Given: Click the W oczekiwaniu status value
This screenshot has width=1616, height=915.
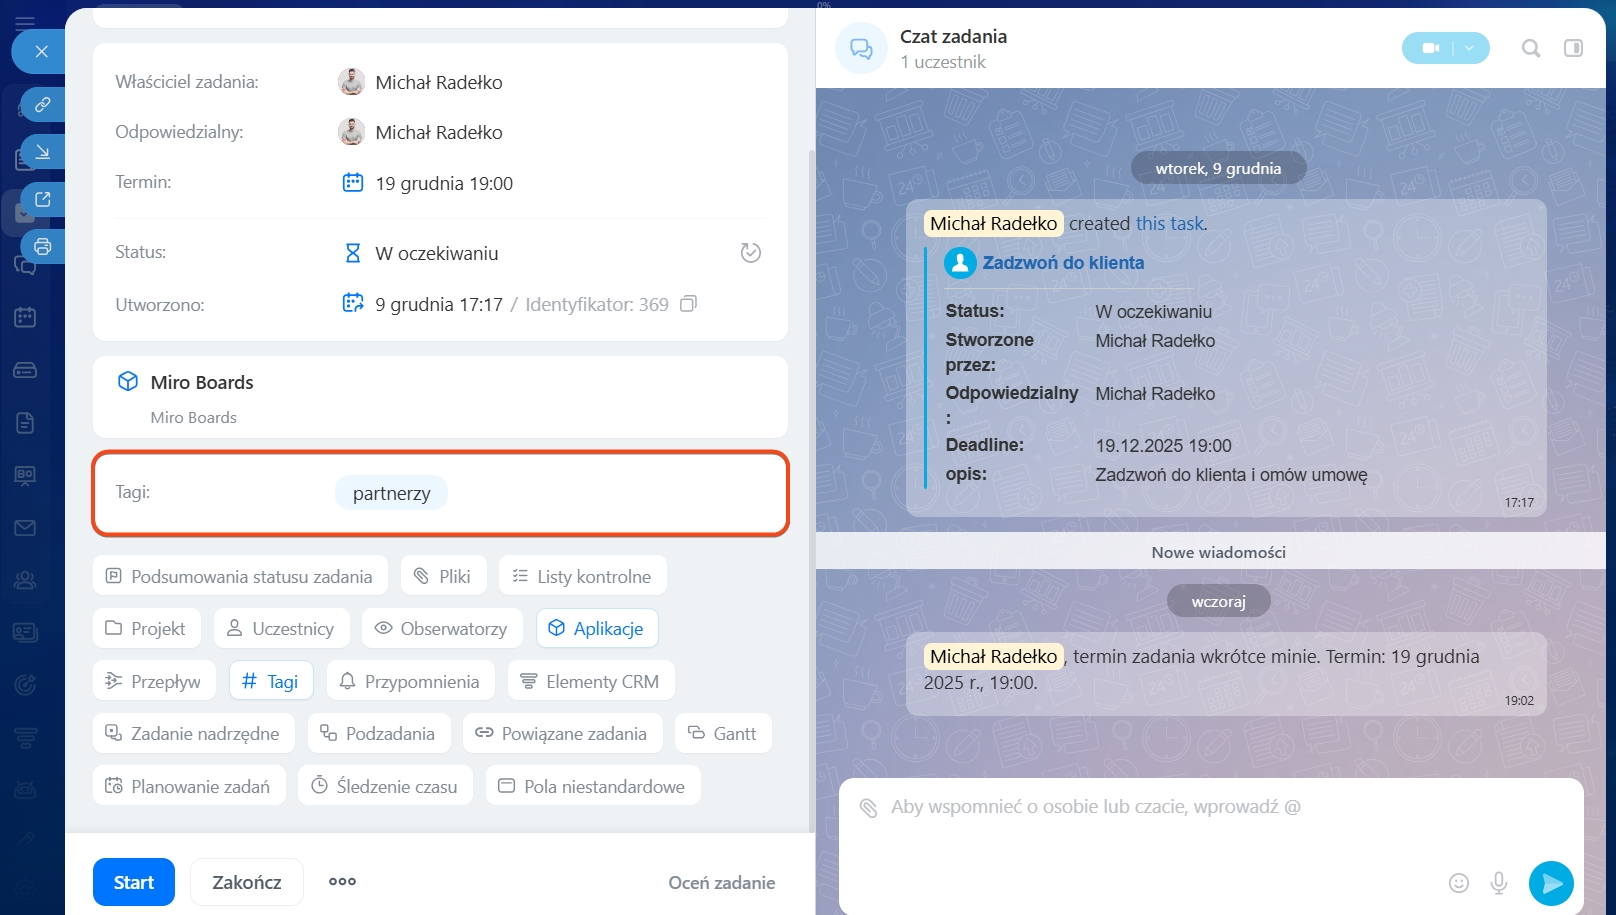Looking at the screenshot, I should 437,253.
